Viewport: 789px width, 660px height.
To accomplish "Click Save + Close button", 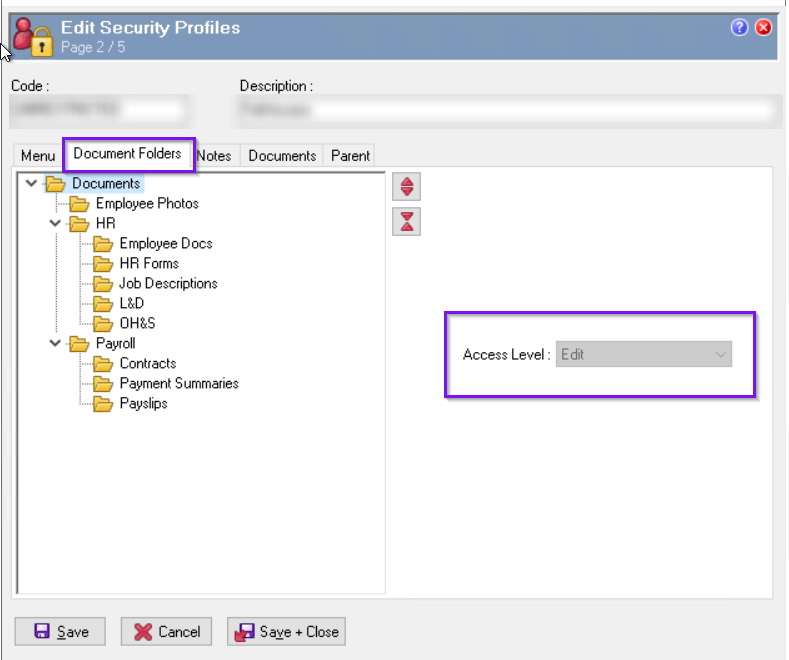I will tap(286, 632).
